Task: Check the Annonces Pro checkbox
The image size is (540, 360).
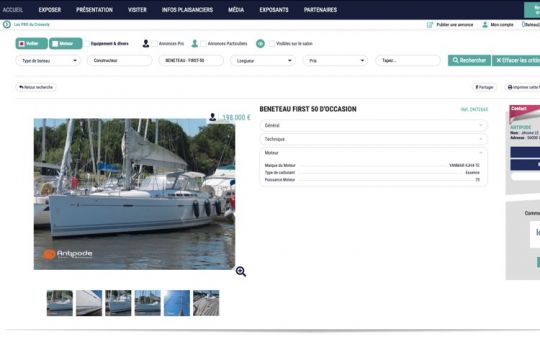Action: point(155,44)
